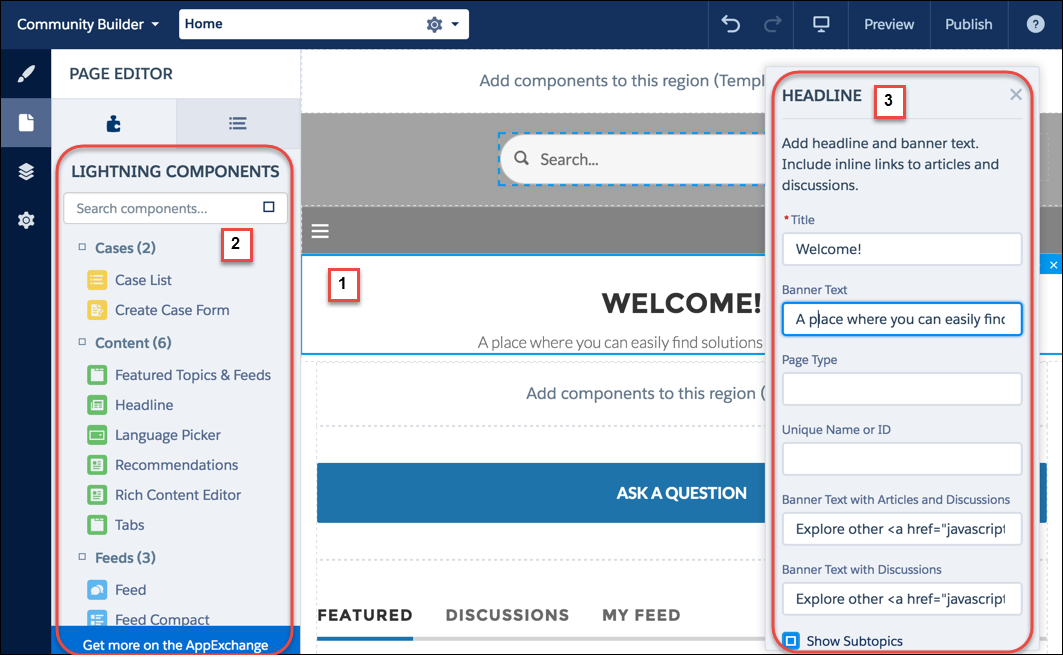Collapse the Content (6) group
The height and width of the screenshot is (655, 1063).
(82, 342)
